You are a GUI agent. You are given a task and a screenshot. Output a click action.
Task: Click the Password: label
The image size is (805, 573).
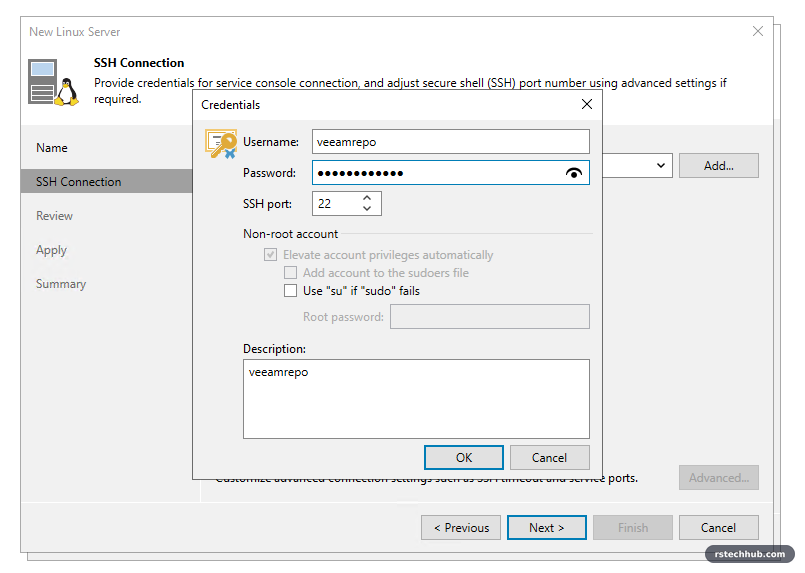coord(270,173)
